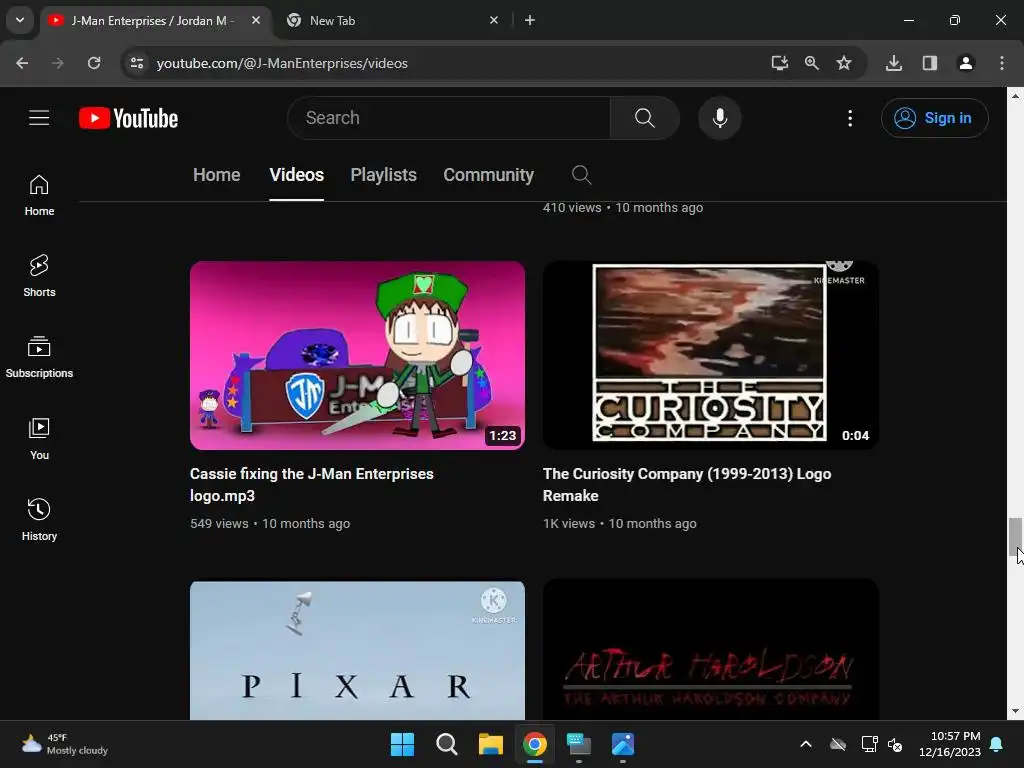This screenshot has height=768, width=1024.
Task: Select the channel Videos tab
Action: (296, 175)
